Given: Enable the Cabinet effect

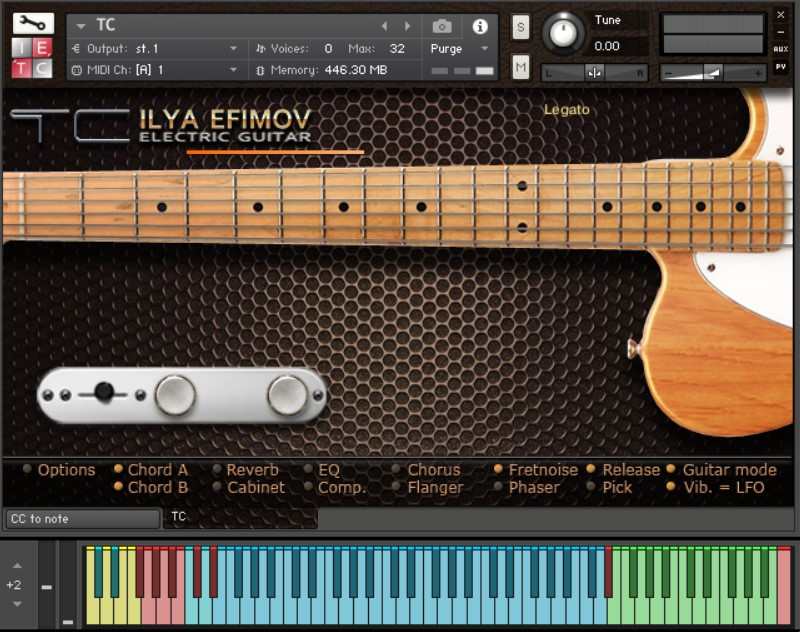Looking at the screenshot, I should 217,487.
